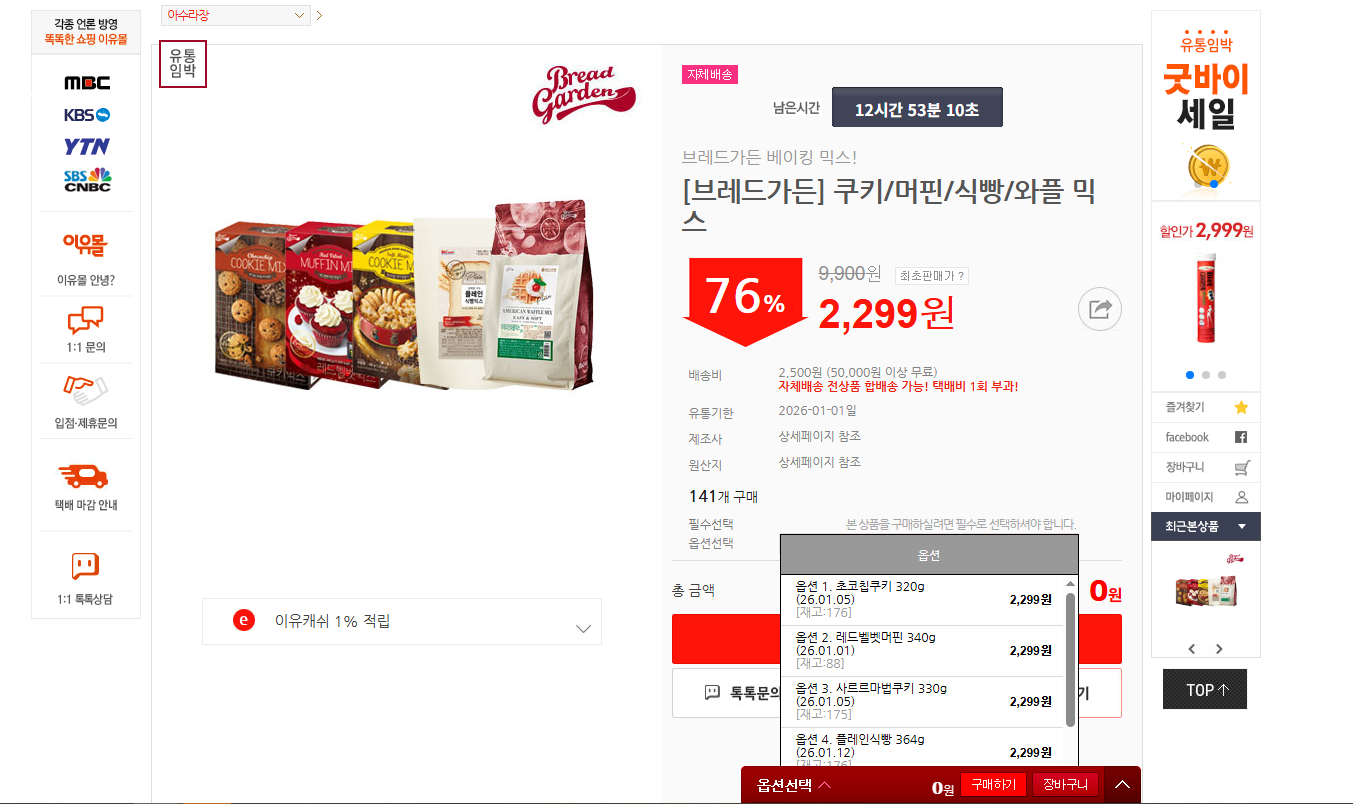Click the 장바구니 cart icon in sidebar
Screen dimensions: 1353x804
pos(1242,467)
